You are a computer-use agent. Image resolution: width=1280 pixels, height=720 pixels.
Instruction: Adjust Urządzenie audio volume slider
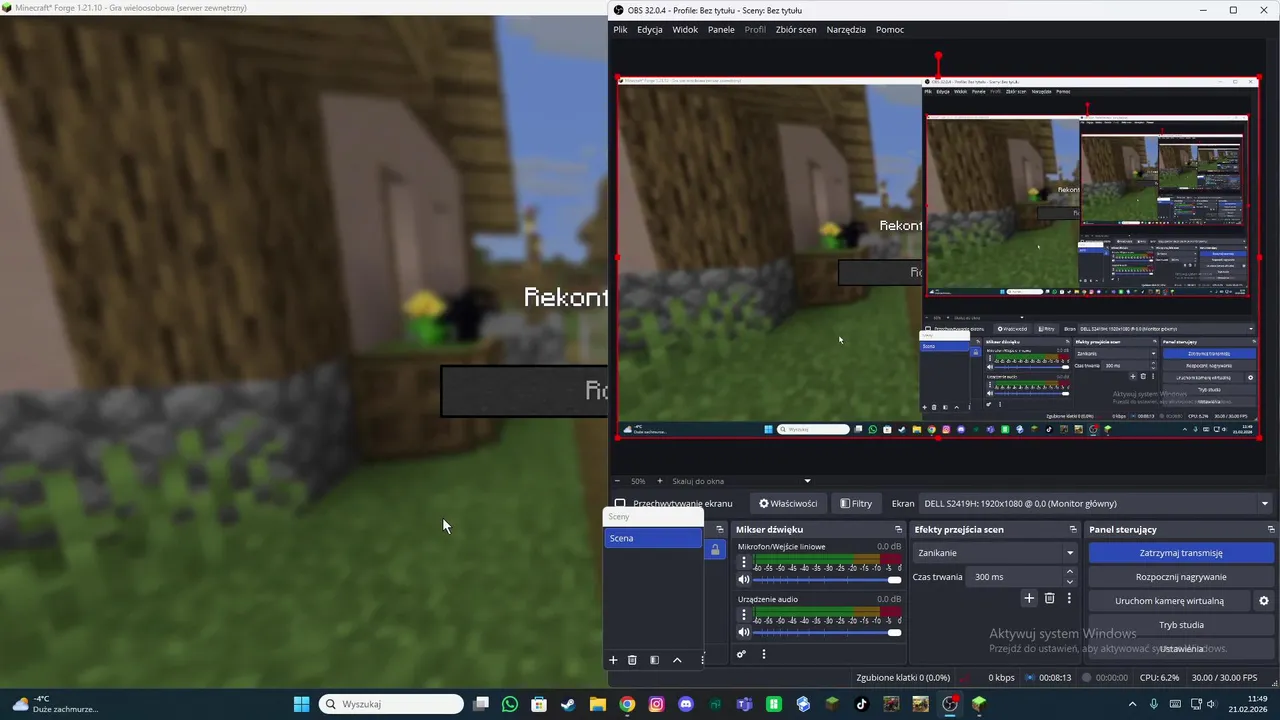click(827, 632)
